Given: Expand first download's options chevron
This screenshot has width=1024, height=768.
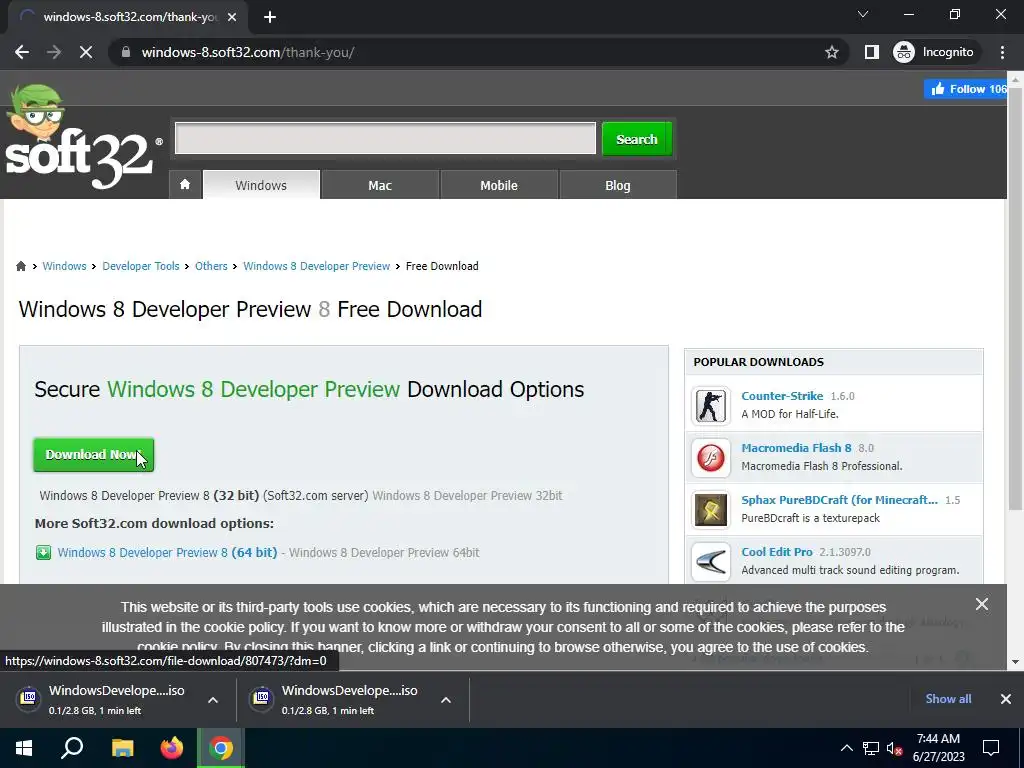Looking at the screenshot, I should click(213, 699).
